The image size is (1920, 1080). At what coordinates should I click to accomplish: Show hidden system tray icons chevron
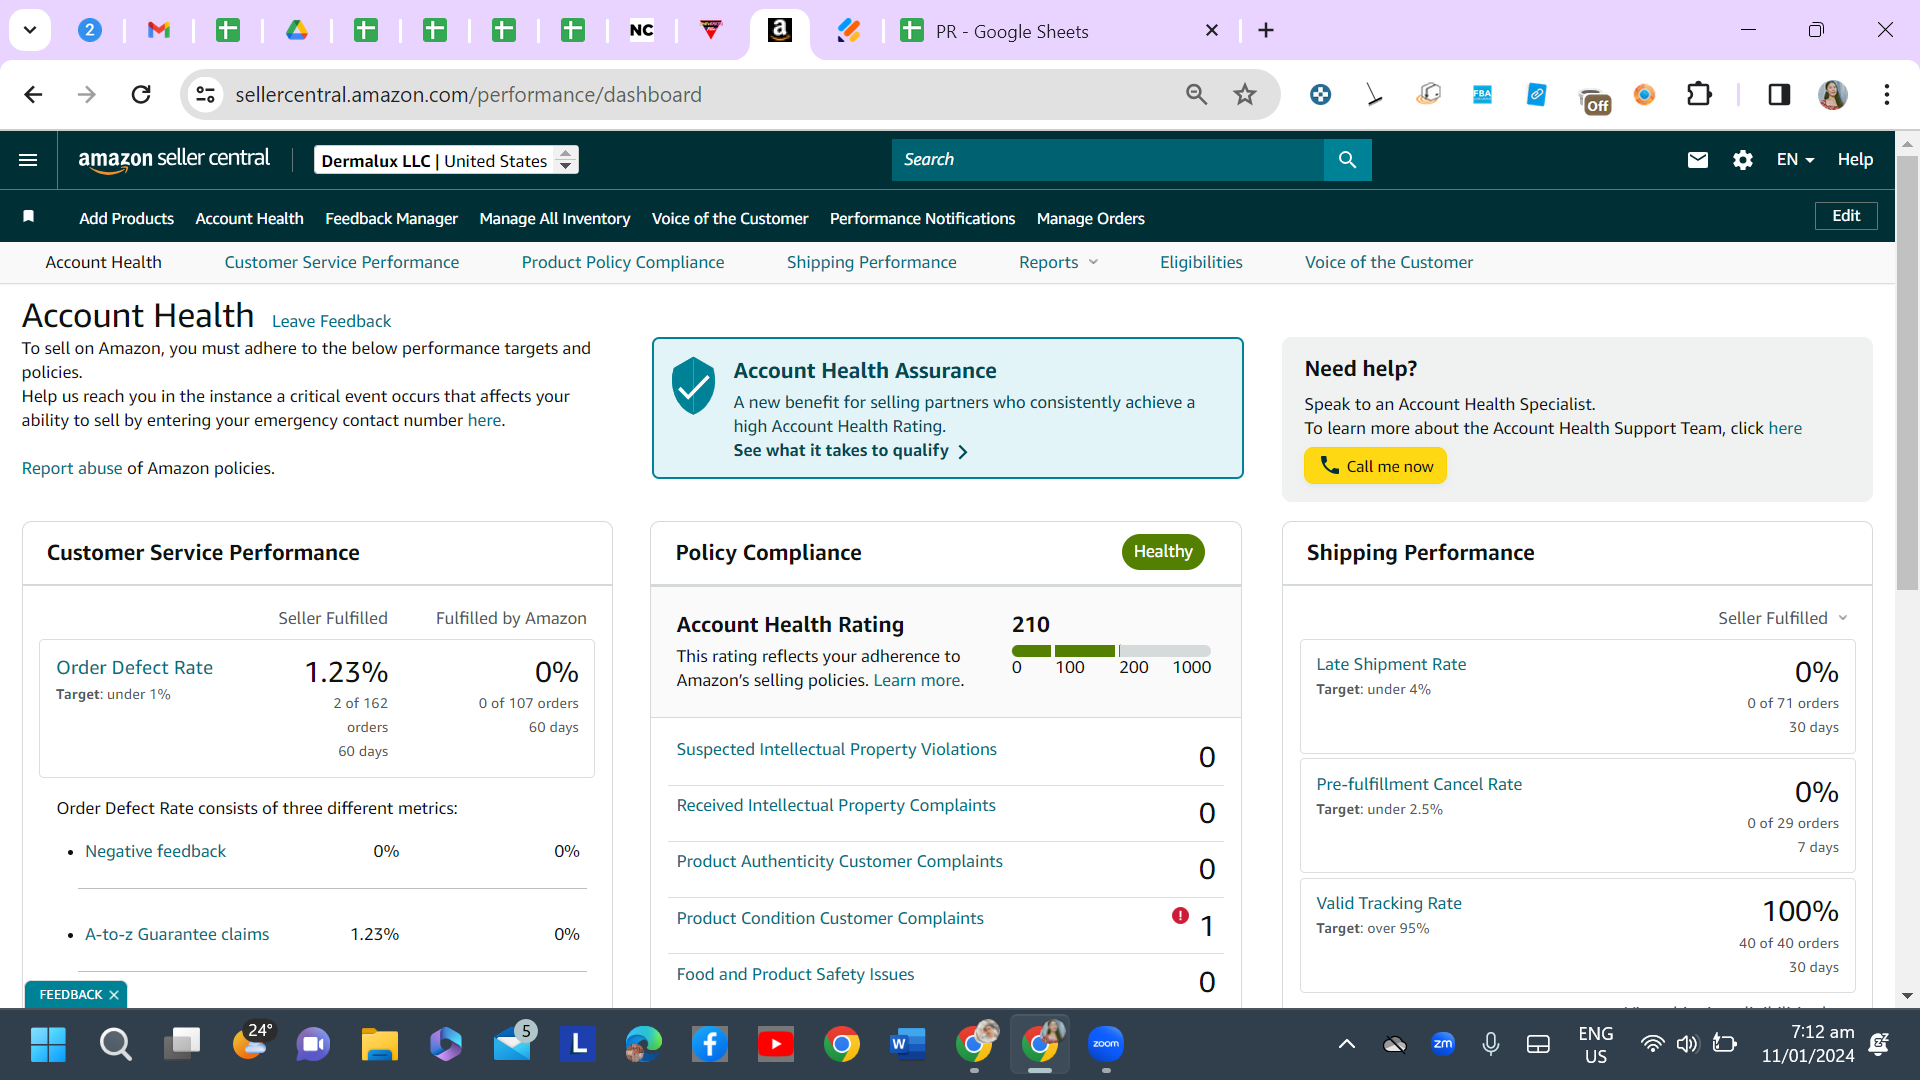[x=1347, y=1044]
